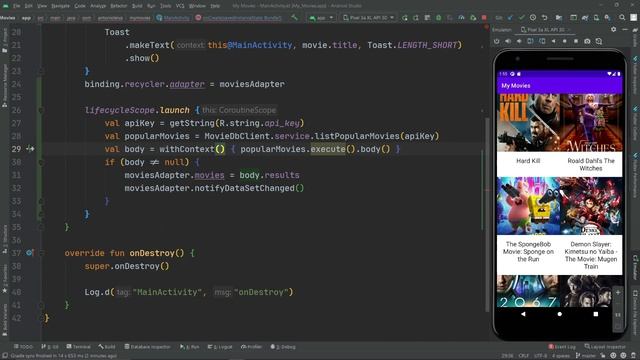This screenshot has width=640, height=360.
Task: Hide the Emulator panel with minimize dash
Action: [625, 29]
